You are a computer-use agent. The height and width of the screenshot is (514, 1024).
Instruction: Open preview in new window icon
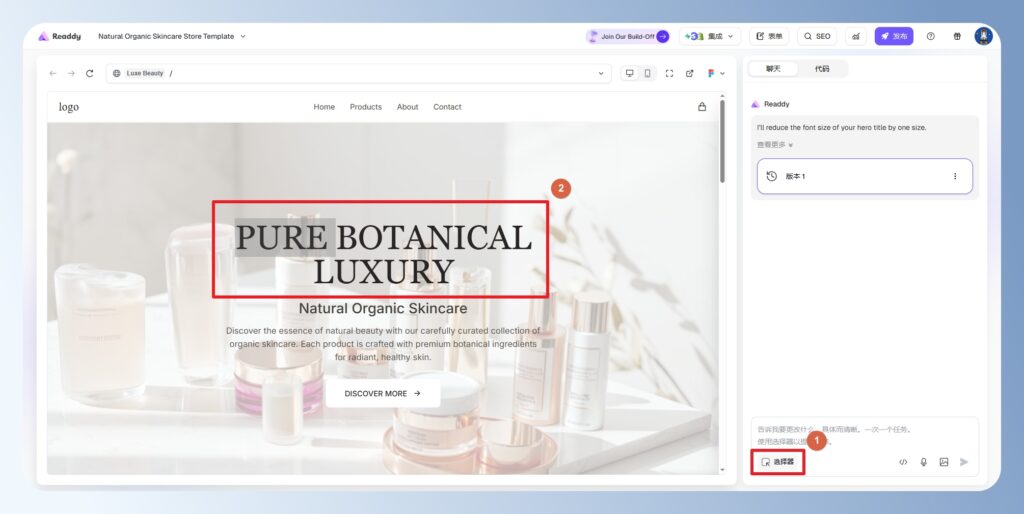(x=689, y=73)
